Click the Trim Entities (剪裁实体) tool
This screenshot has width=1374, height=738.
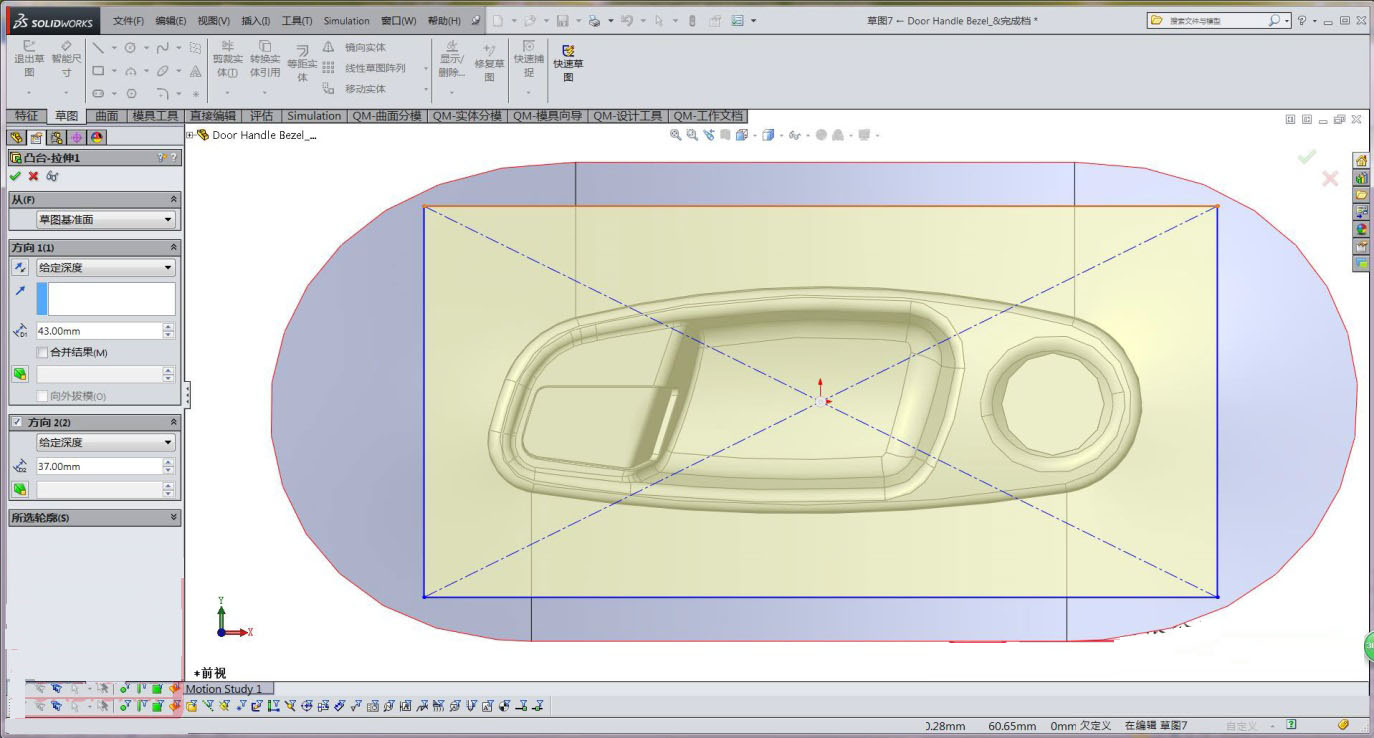[x=227, y=59]
